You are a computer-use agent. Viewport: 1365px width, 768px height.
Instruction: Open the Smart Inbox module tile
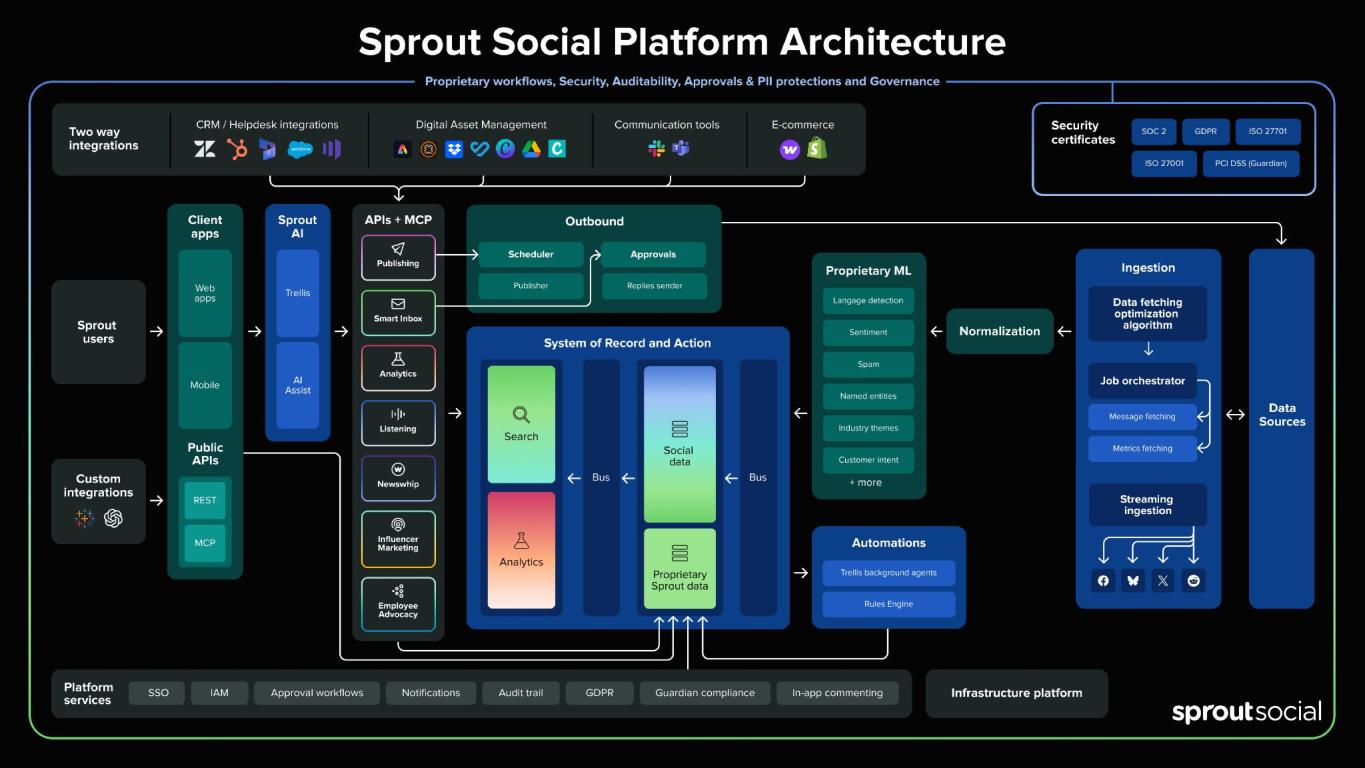point(398,311)
